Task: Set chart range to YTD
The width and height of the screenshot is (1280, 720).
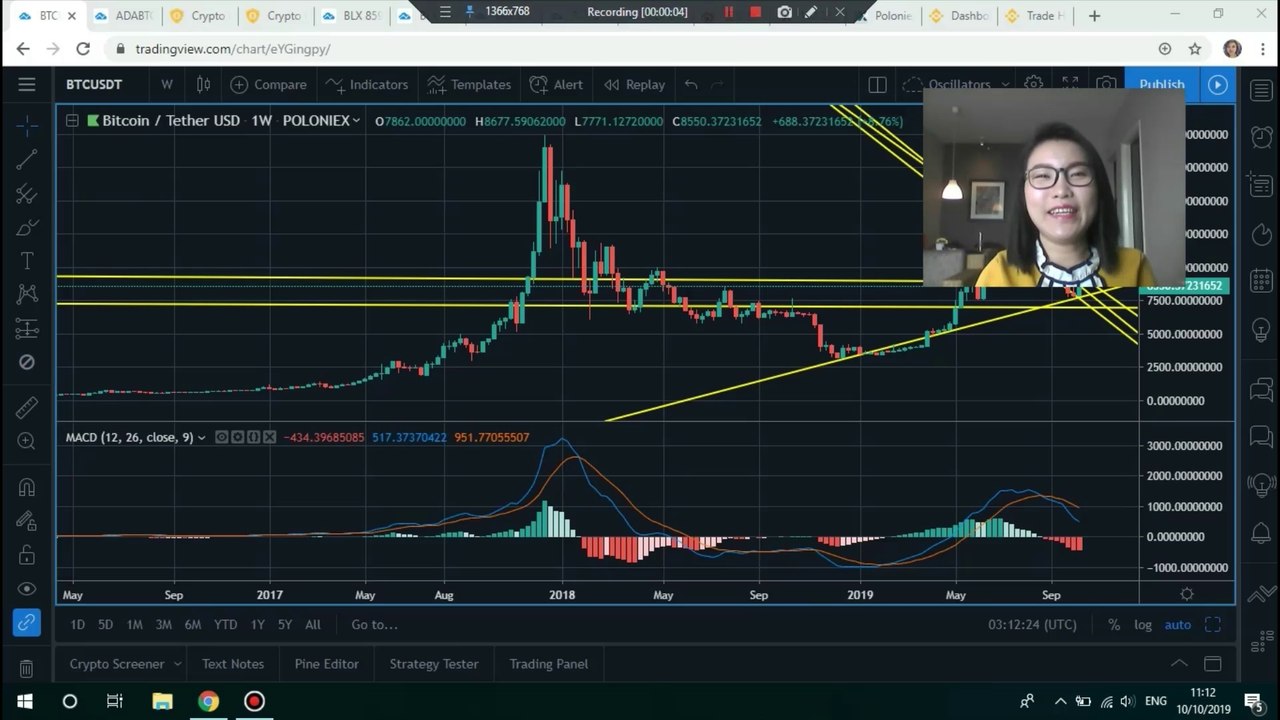Action: coord(226,625)
